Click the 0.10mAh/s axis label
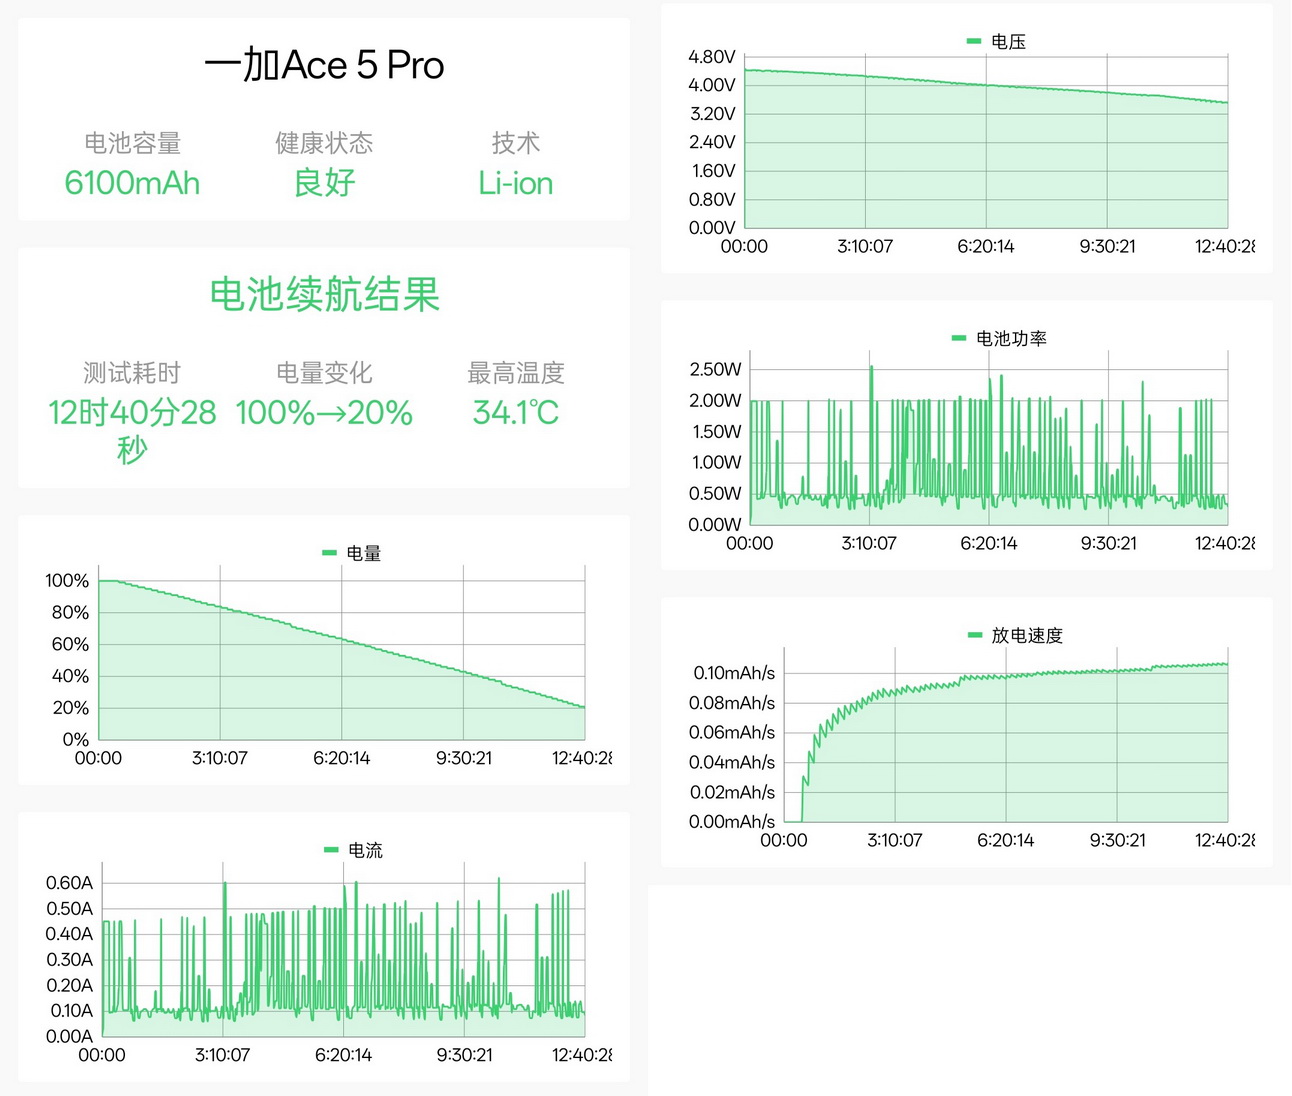1292x1096 pixels. [x=734, y=673]
